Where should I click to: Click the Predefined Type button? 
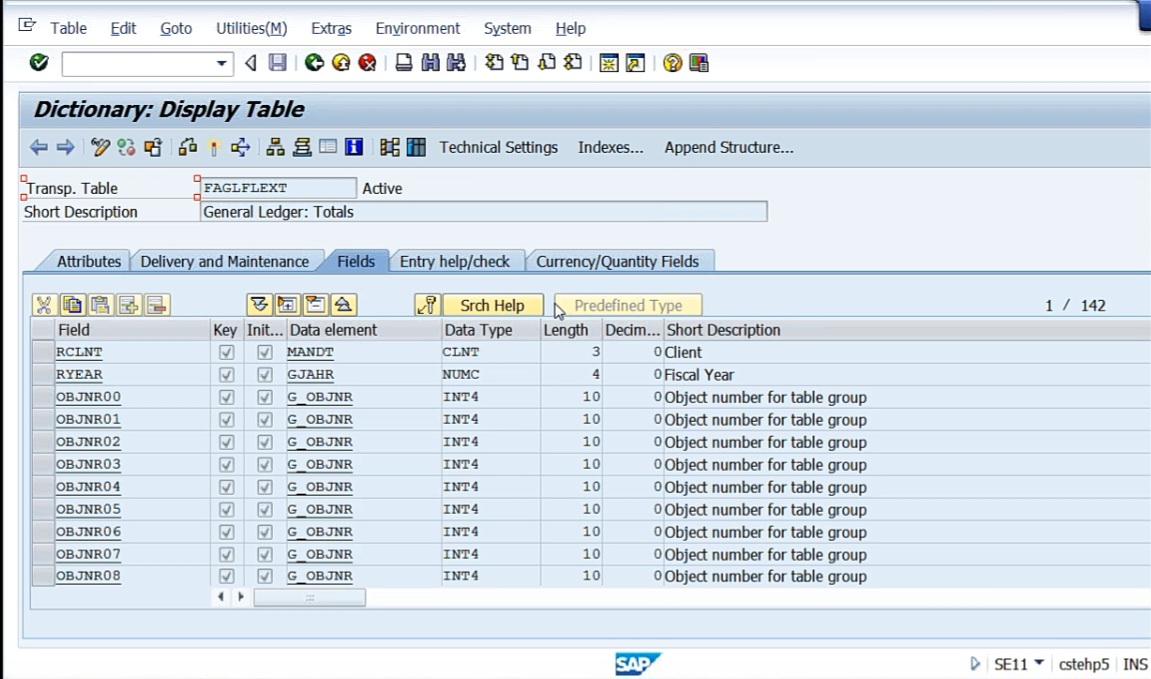click(x=628, y=305)
